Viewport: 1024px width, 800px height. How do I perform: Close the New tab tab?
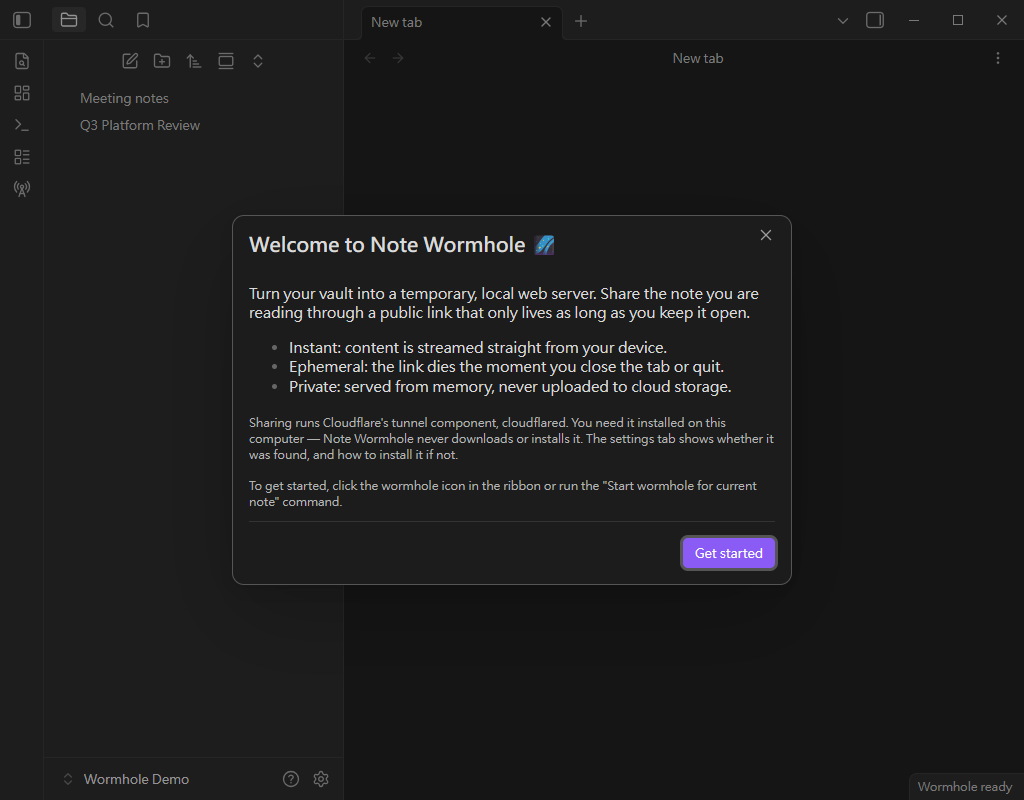tap(546, 22)
